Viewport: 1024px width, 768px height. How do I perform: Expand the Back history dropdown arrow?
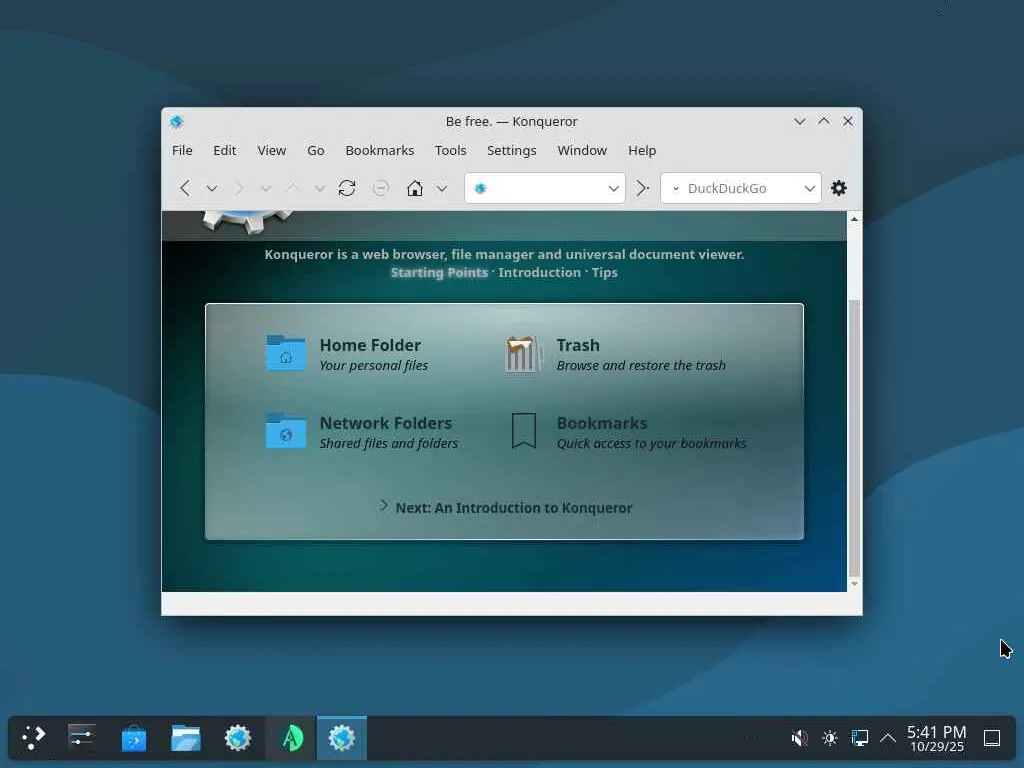[x=212, y=189]
